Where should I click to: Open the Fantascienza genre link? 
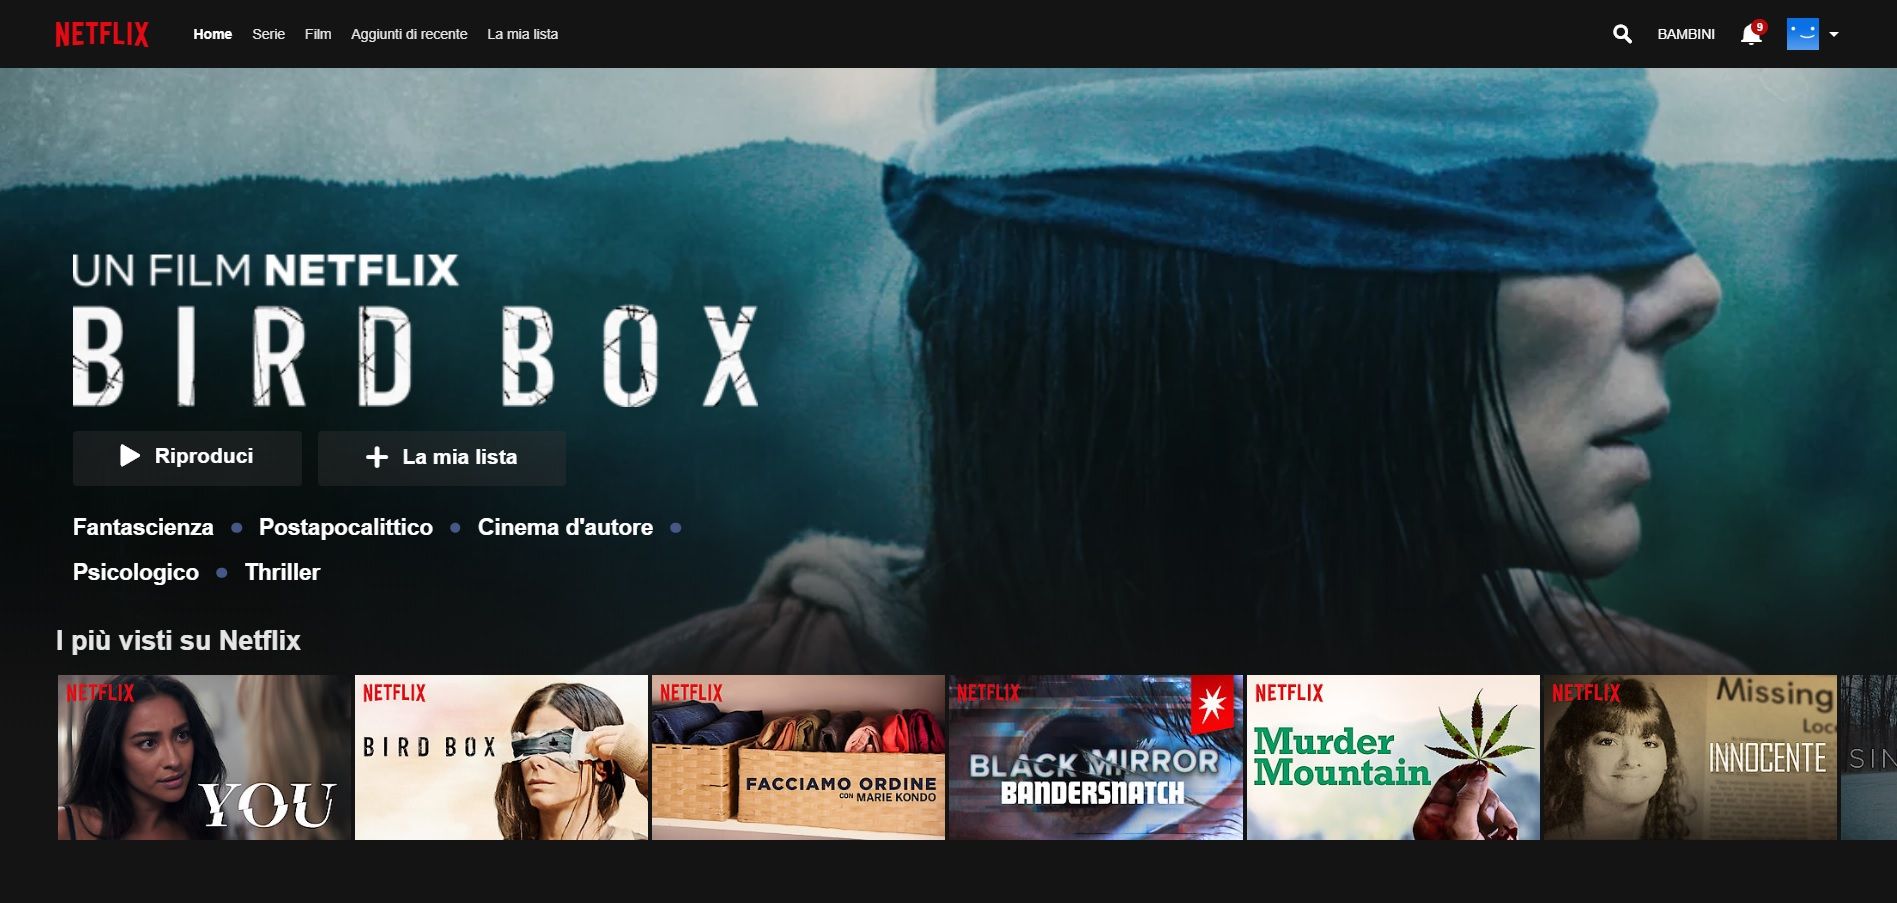(x=143, y=527)
